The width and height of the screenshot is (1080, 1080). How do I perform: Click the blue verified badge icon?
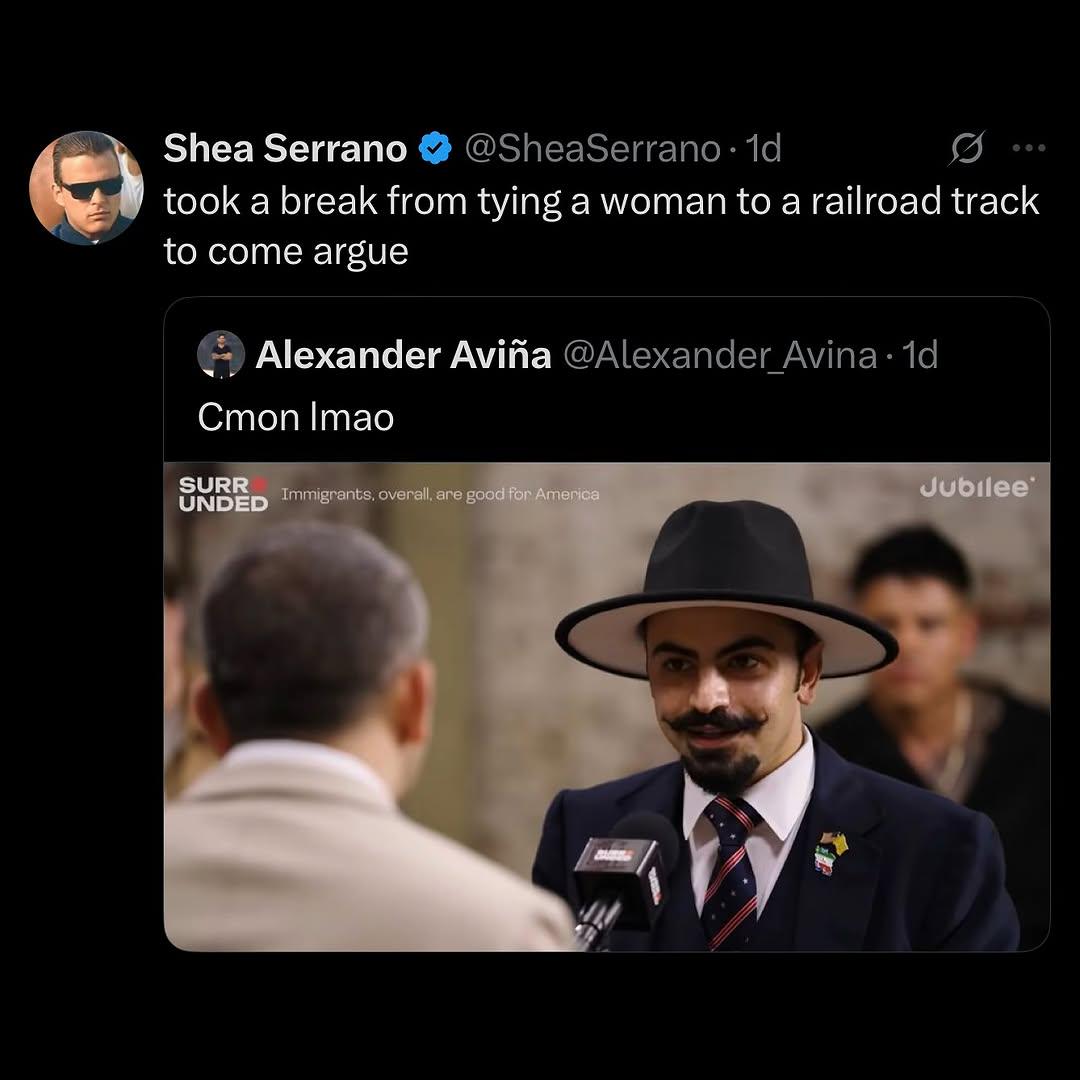[x=435, y=148]
